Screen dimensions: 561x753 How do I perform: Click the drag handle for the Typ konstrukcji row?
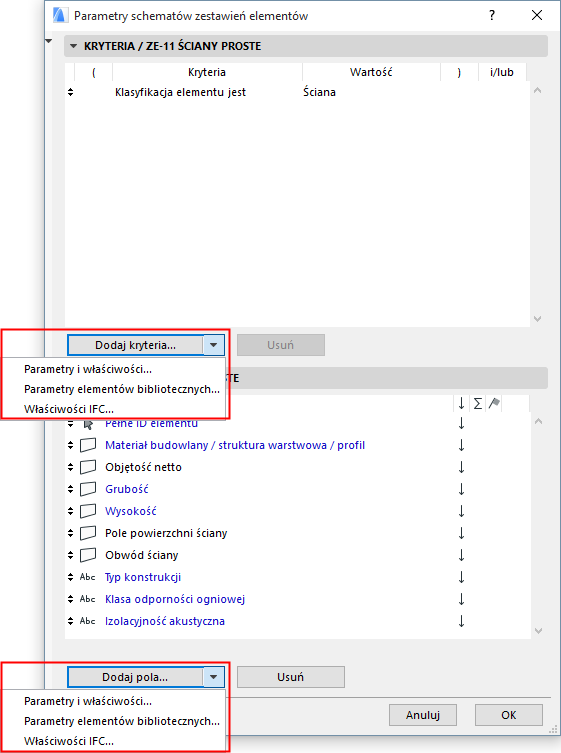point(71,577)
